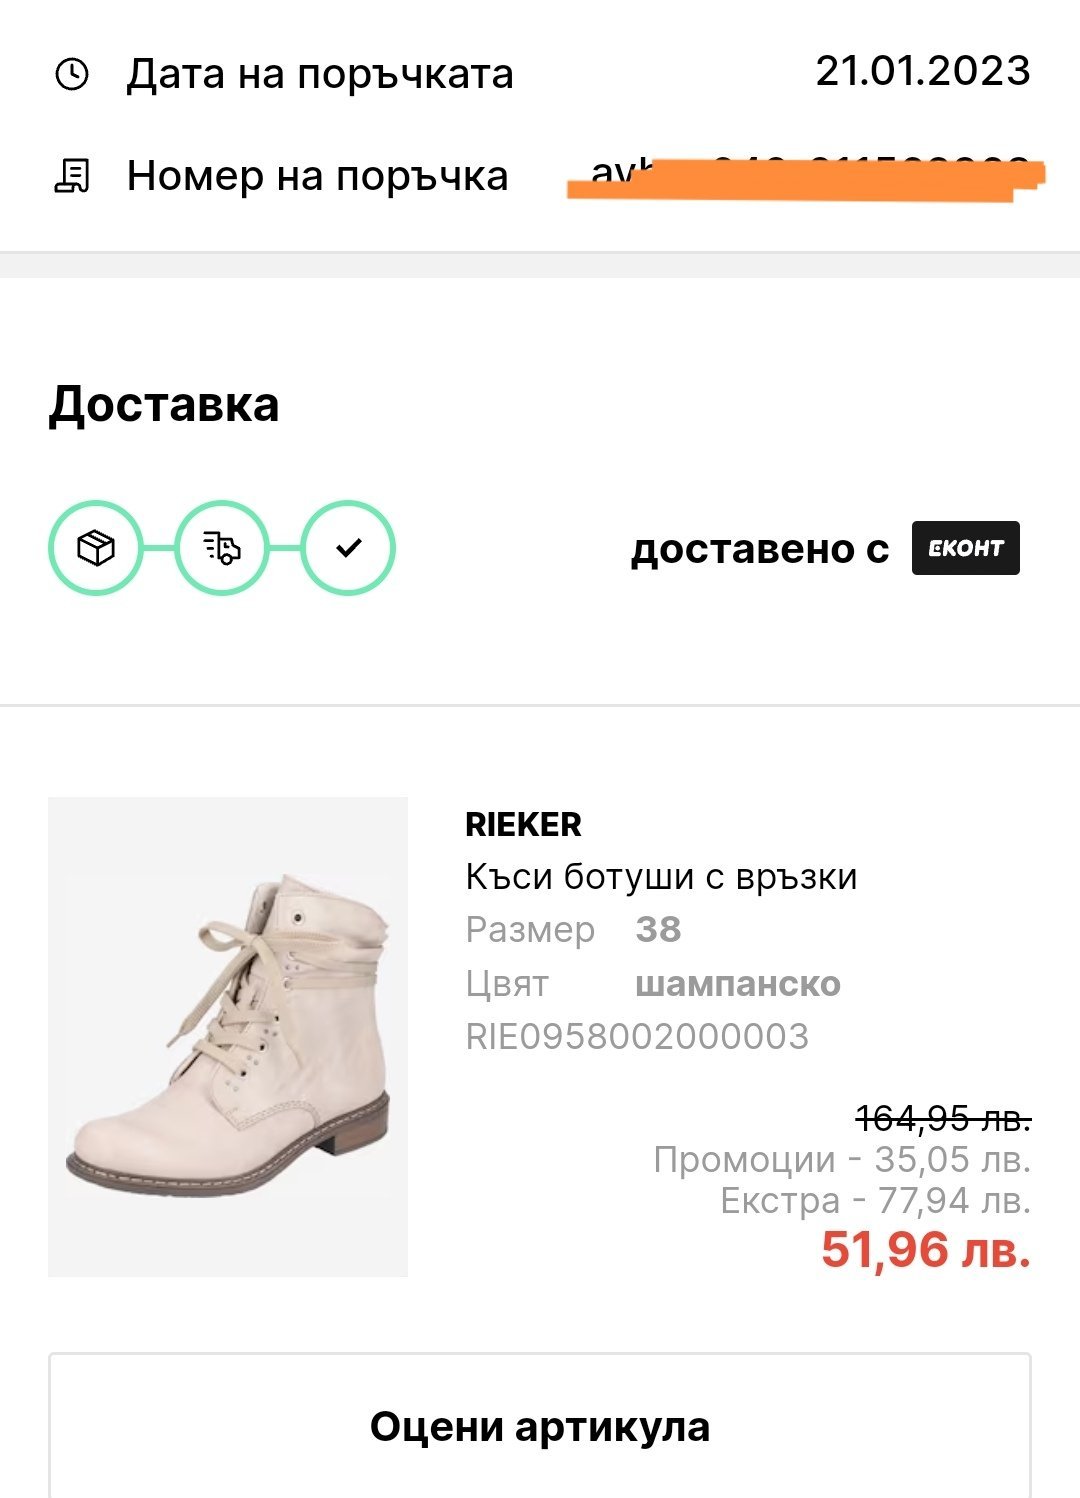Screen dimensions: 1080x1498
Task: Click the color value "шампанско"
Action: 738,984
